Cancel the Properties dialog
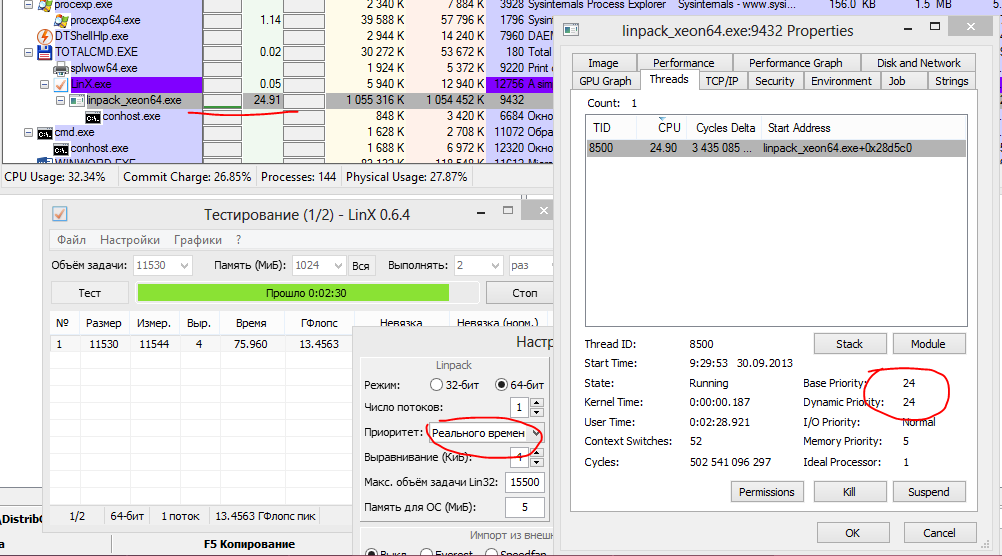Viewport: 1002px width, 556px height. click(939, 532)
